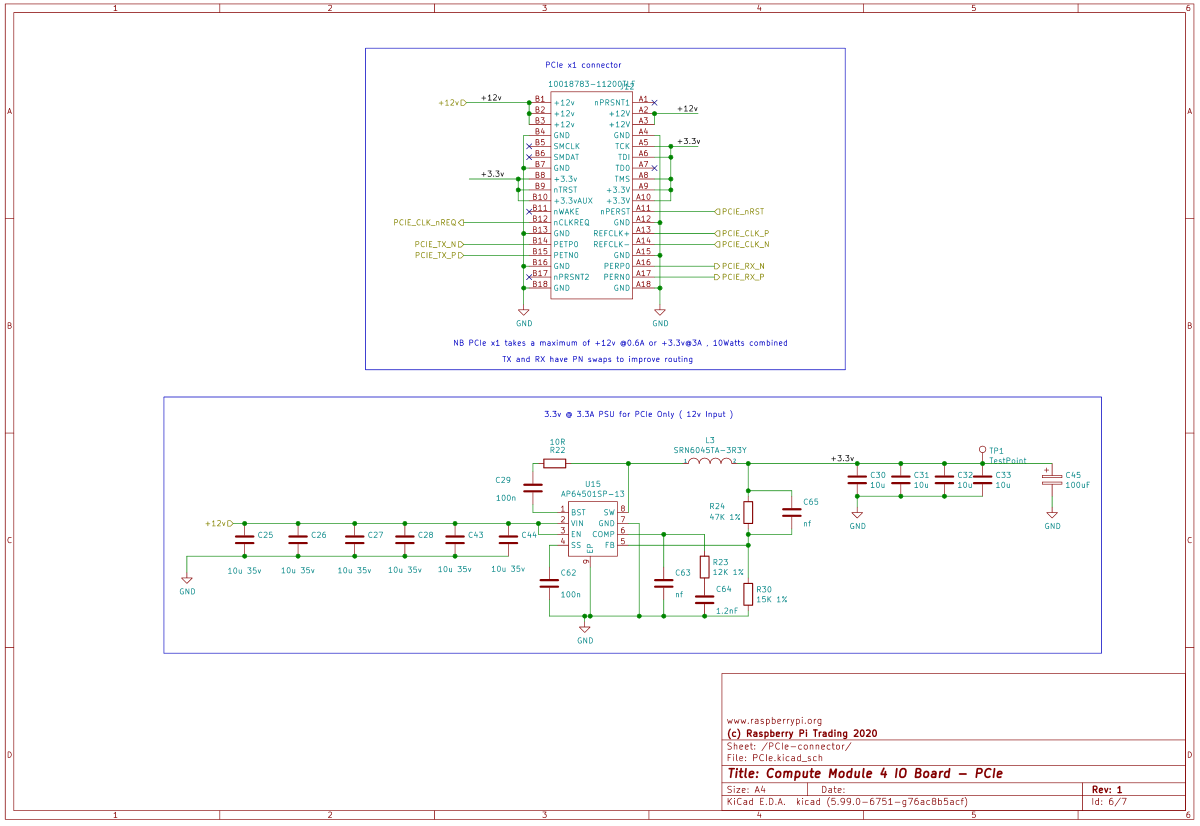Select resistor R22 symbol

(x=555, y=463)
